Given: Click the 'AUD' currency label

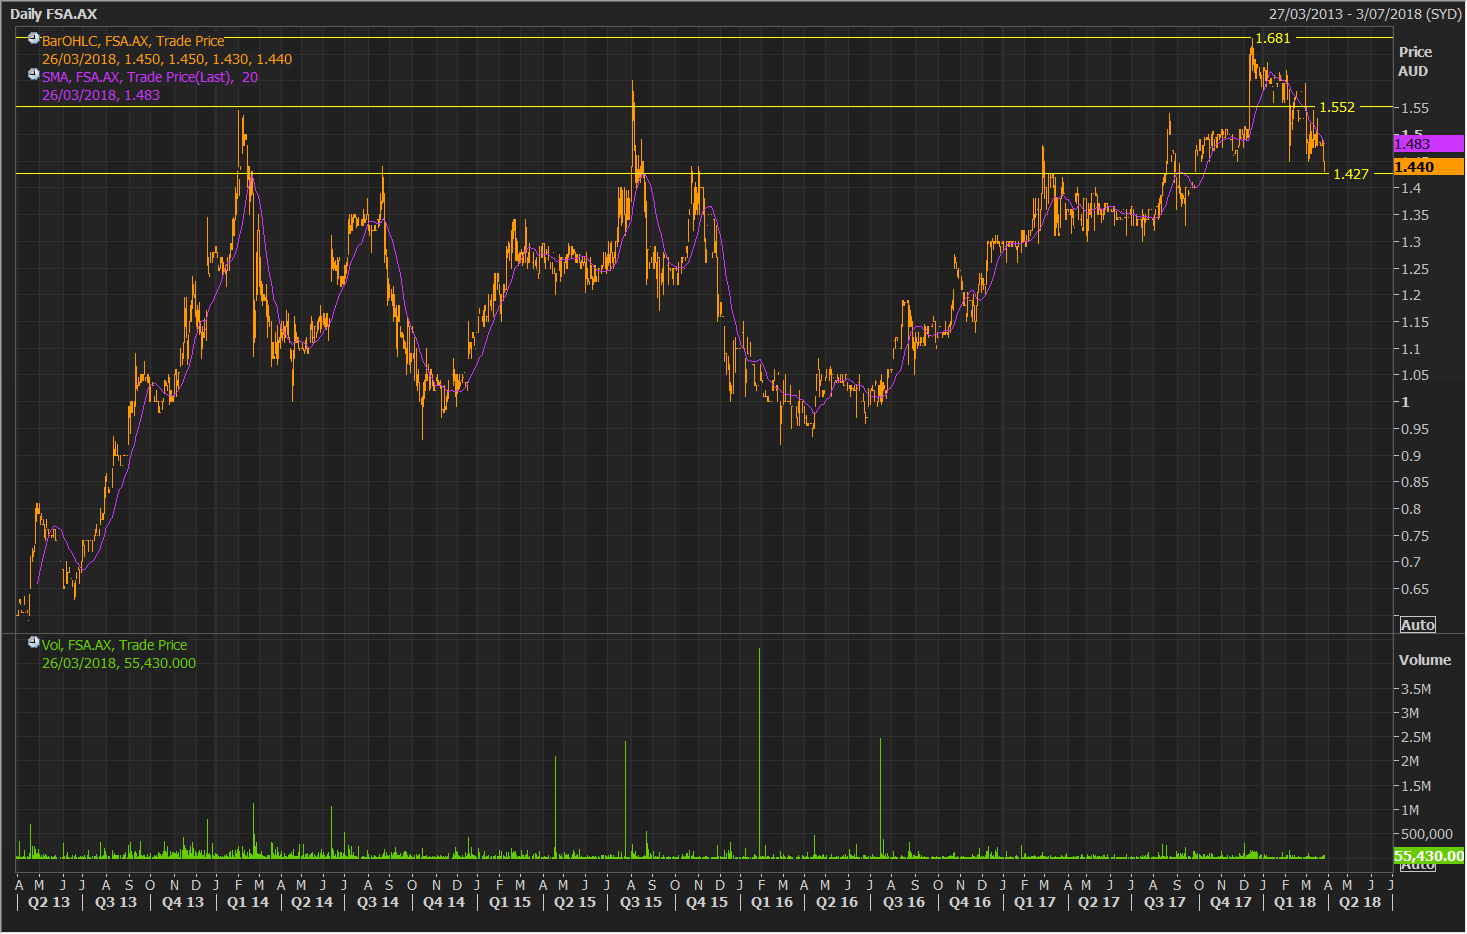Looking at the screenshot, I should click(1413, 71).
